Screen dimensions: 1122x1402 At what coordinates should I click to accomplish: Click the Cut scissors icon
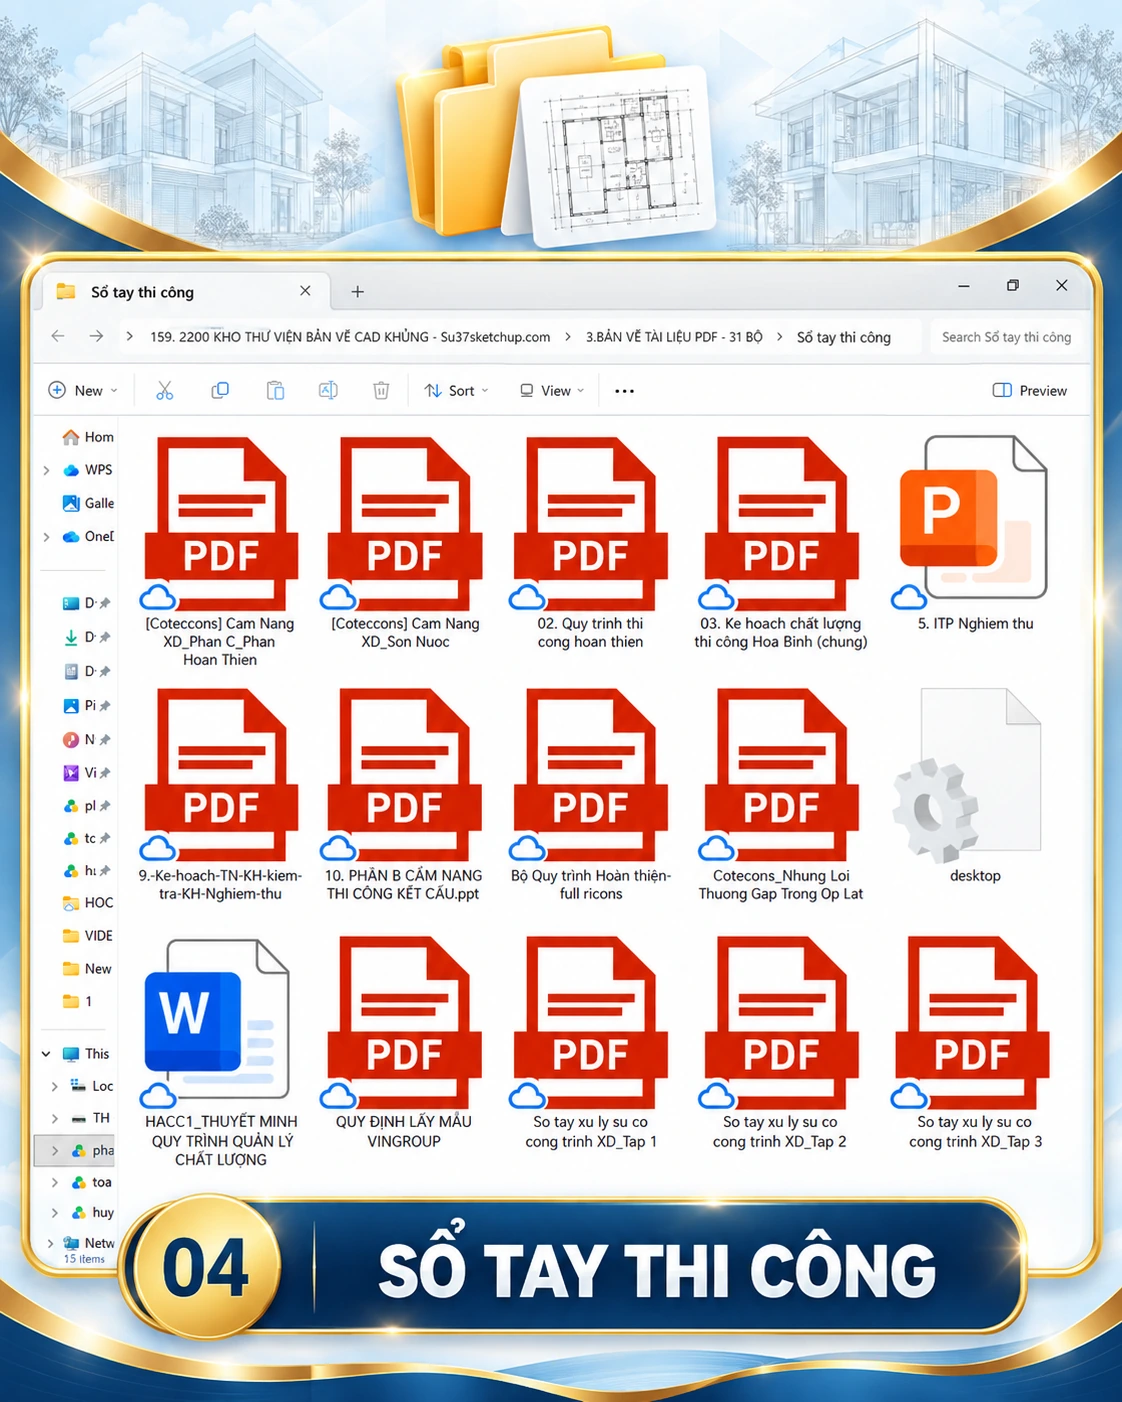click(165, 391)
